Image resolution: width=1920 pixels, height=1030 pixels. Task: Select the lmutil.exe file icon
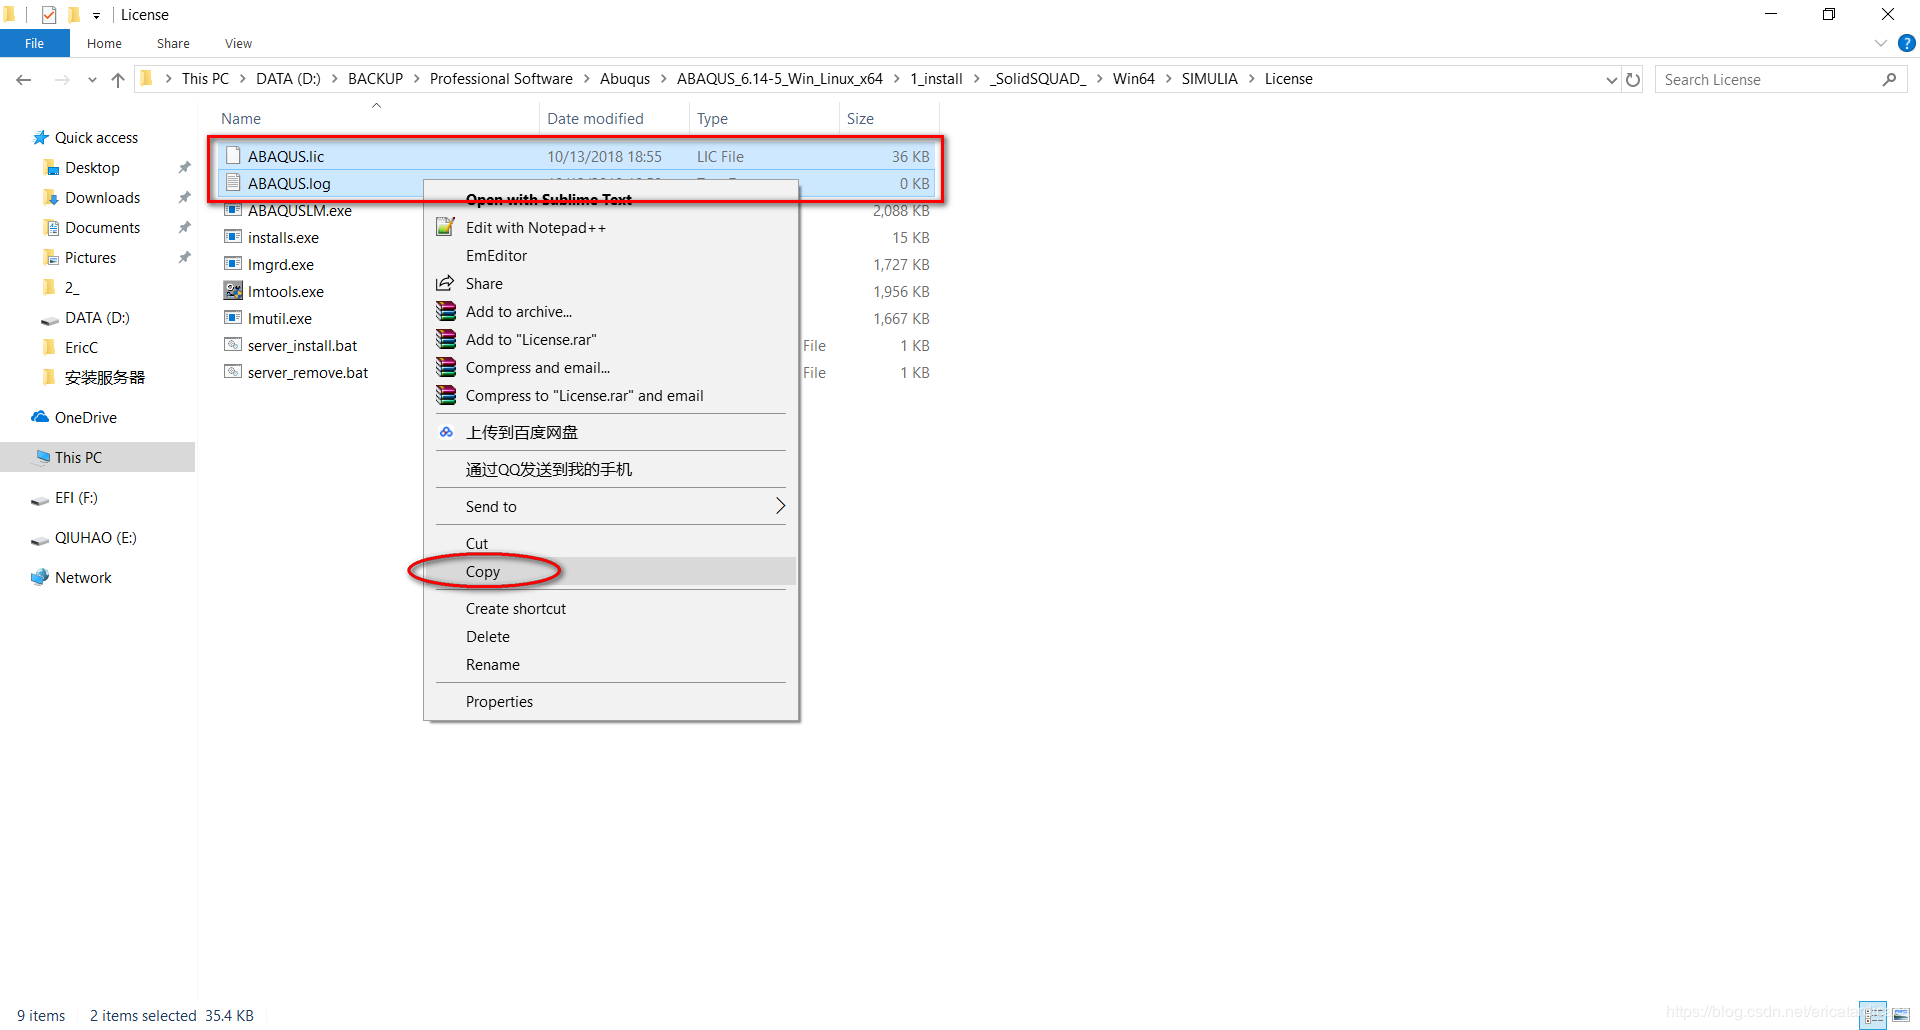[x=233, y=318]
